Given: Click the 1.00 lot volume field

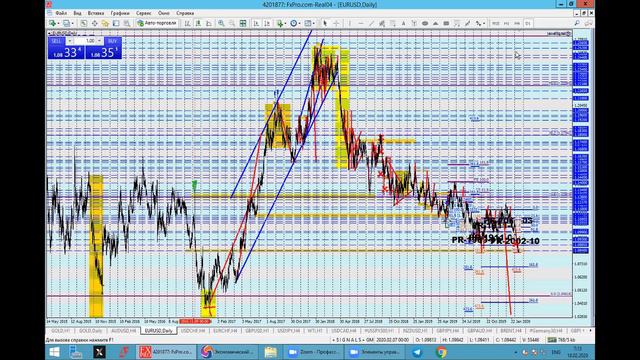Looking at the screenshot, I should pos(85,41).
